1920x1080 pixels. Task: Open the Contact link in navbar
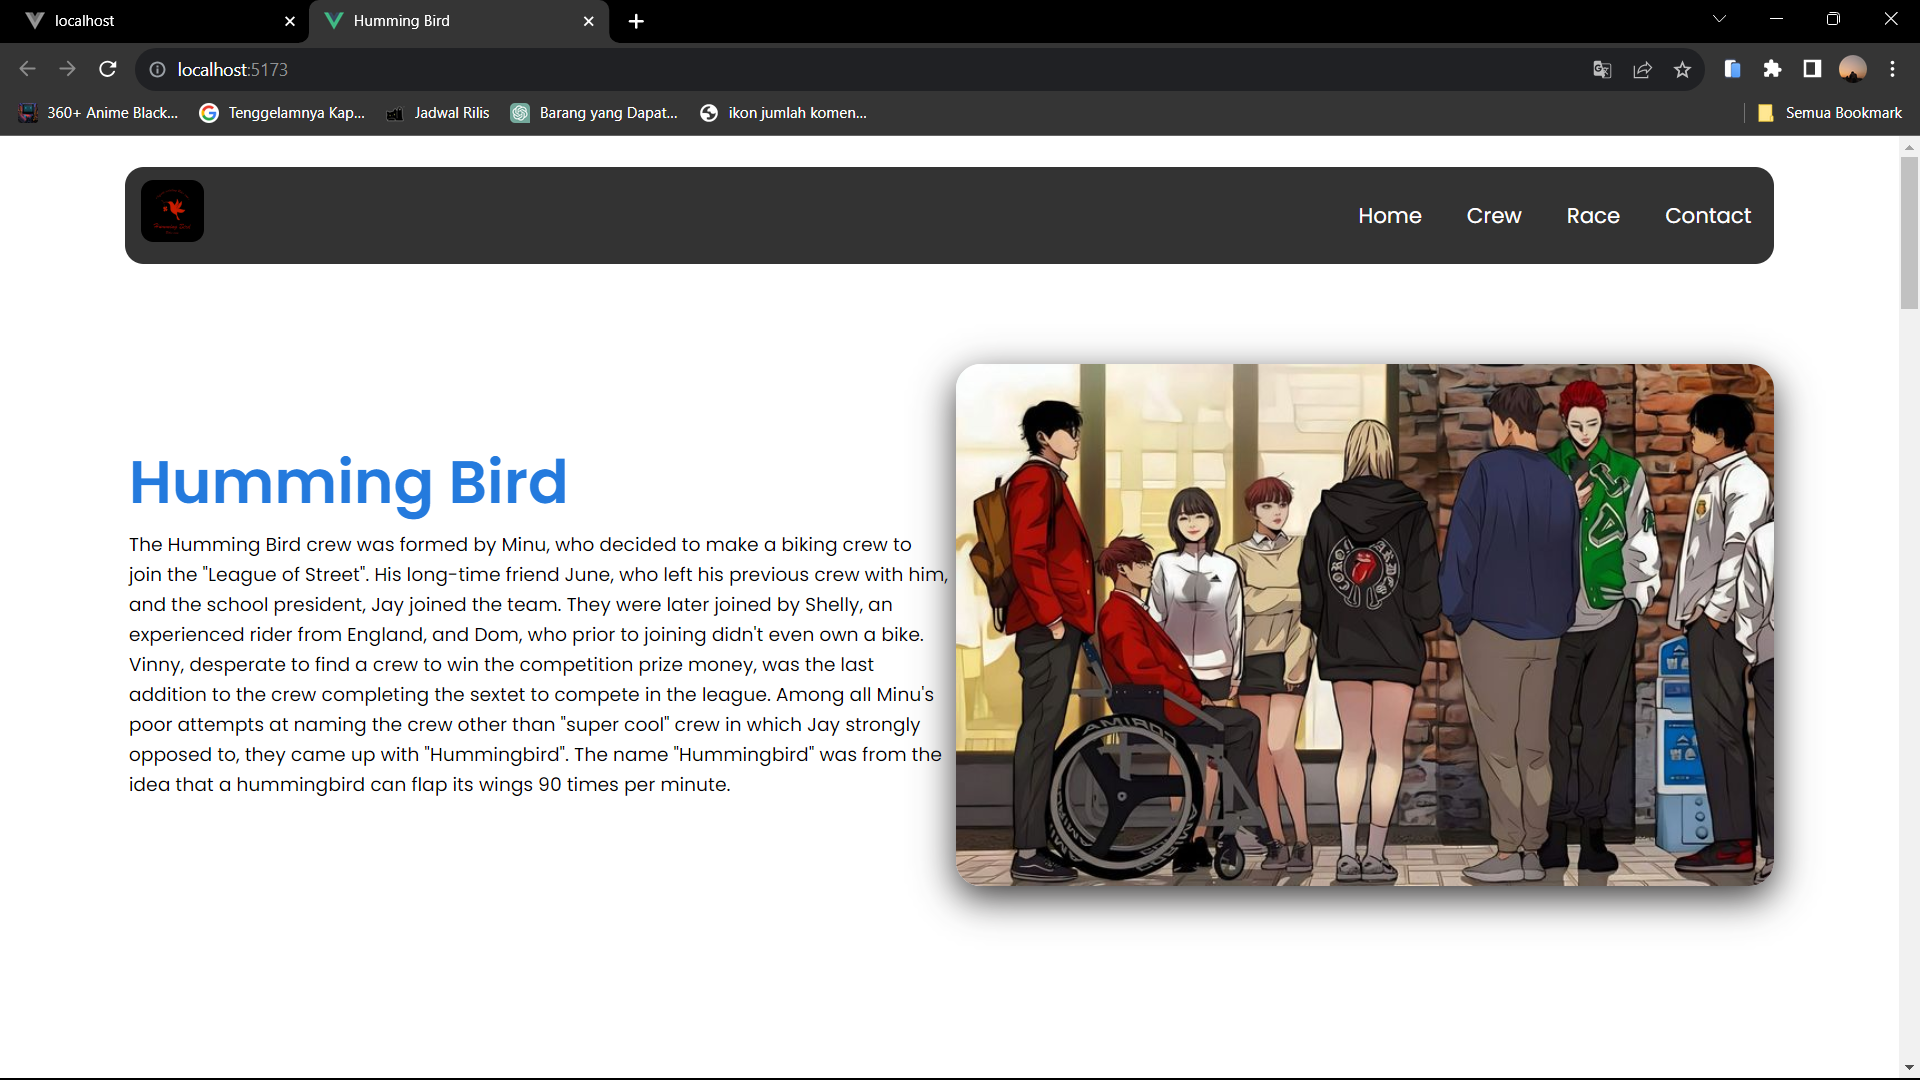[1708, 216]
